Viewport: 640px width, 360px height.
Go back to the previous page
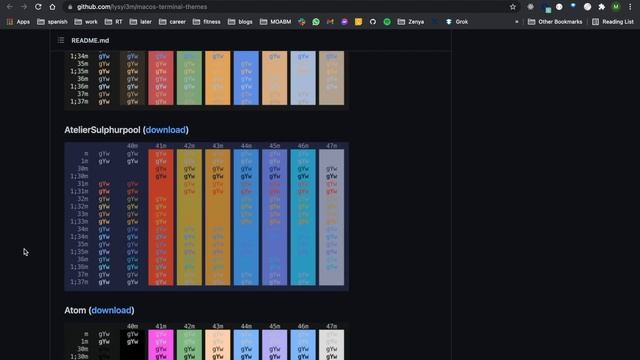[9, 7]
